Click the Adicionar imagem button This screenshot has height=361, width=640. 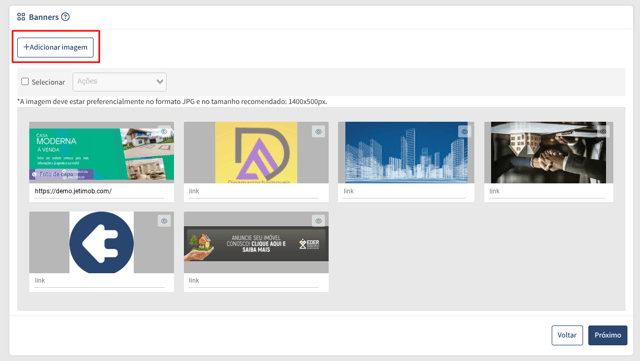click(56, 47)
